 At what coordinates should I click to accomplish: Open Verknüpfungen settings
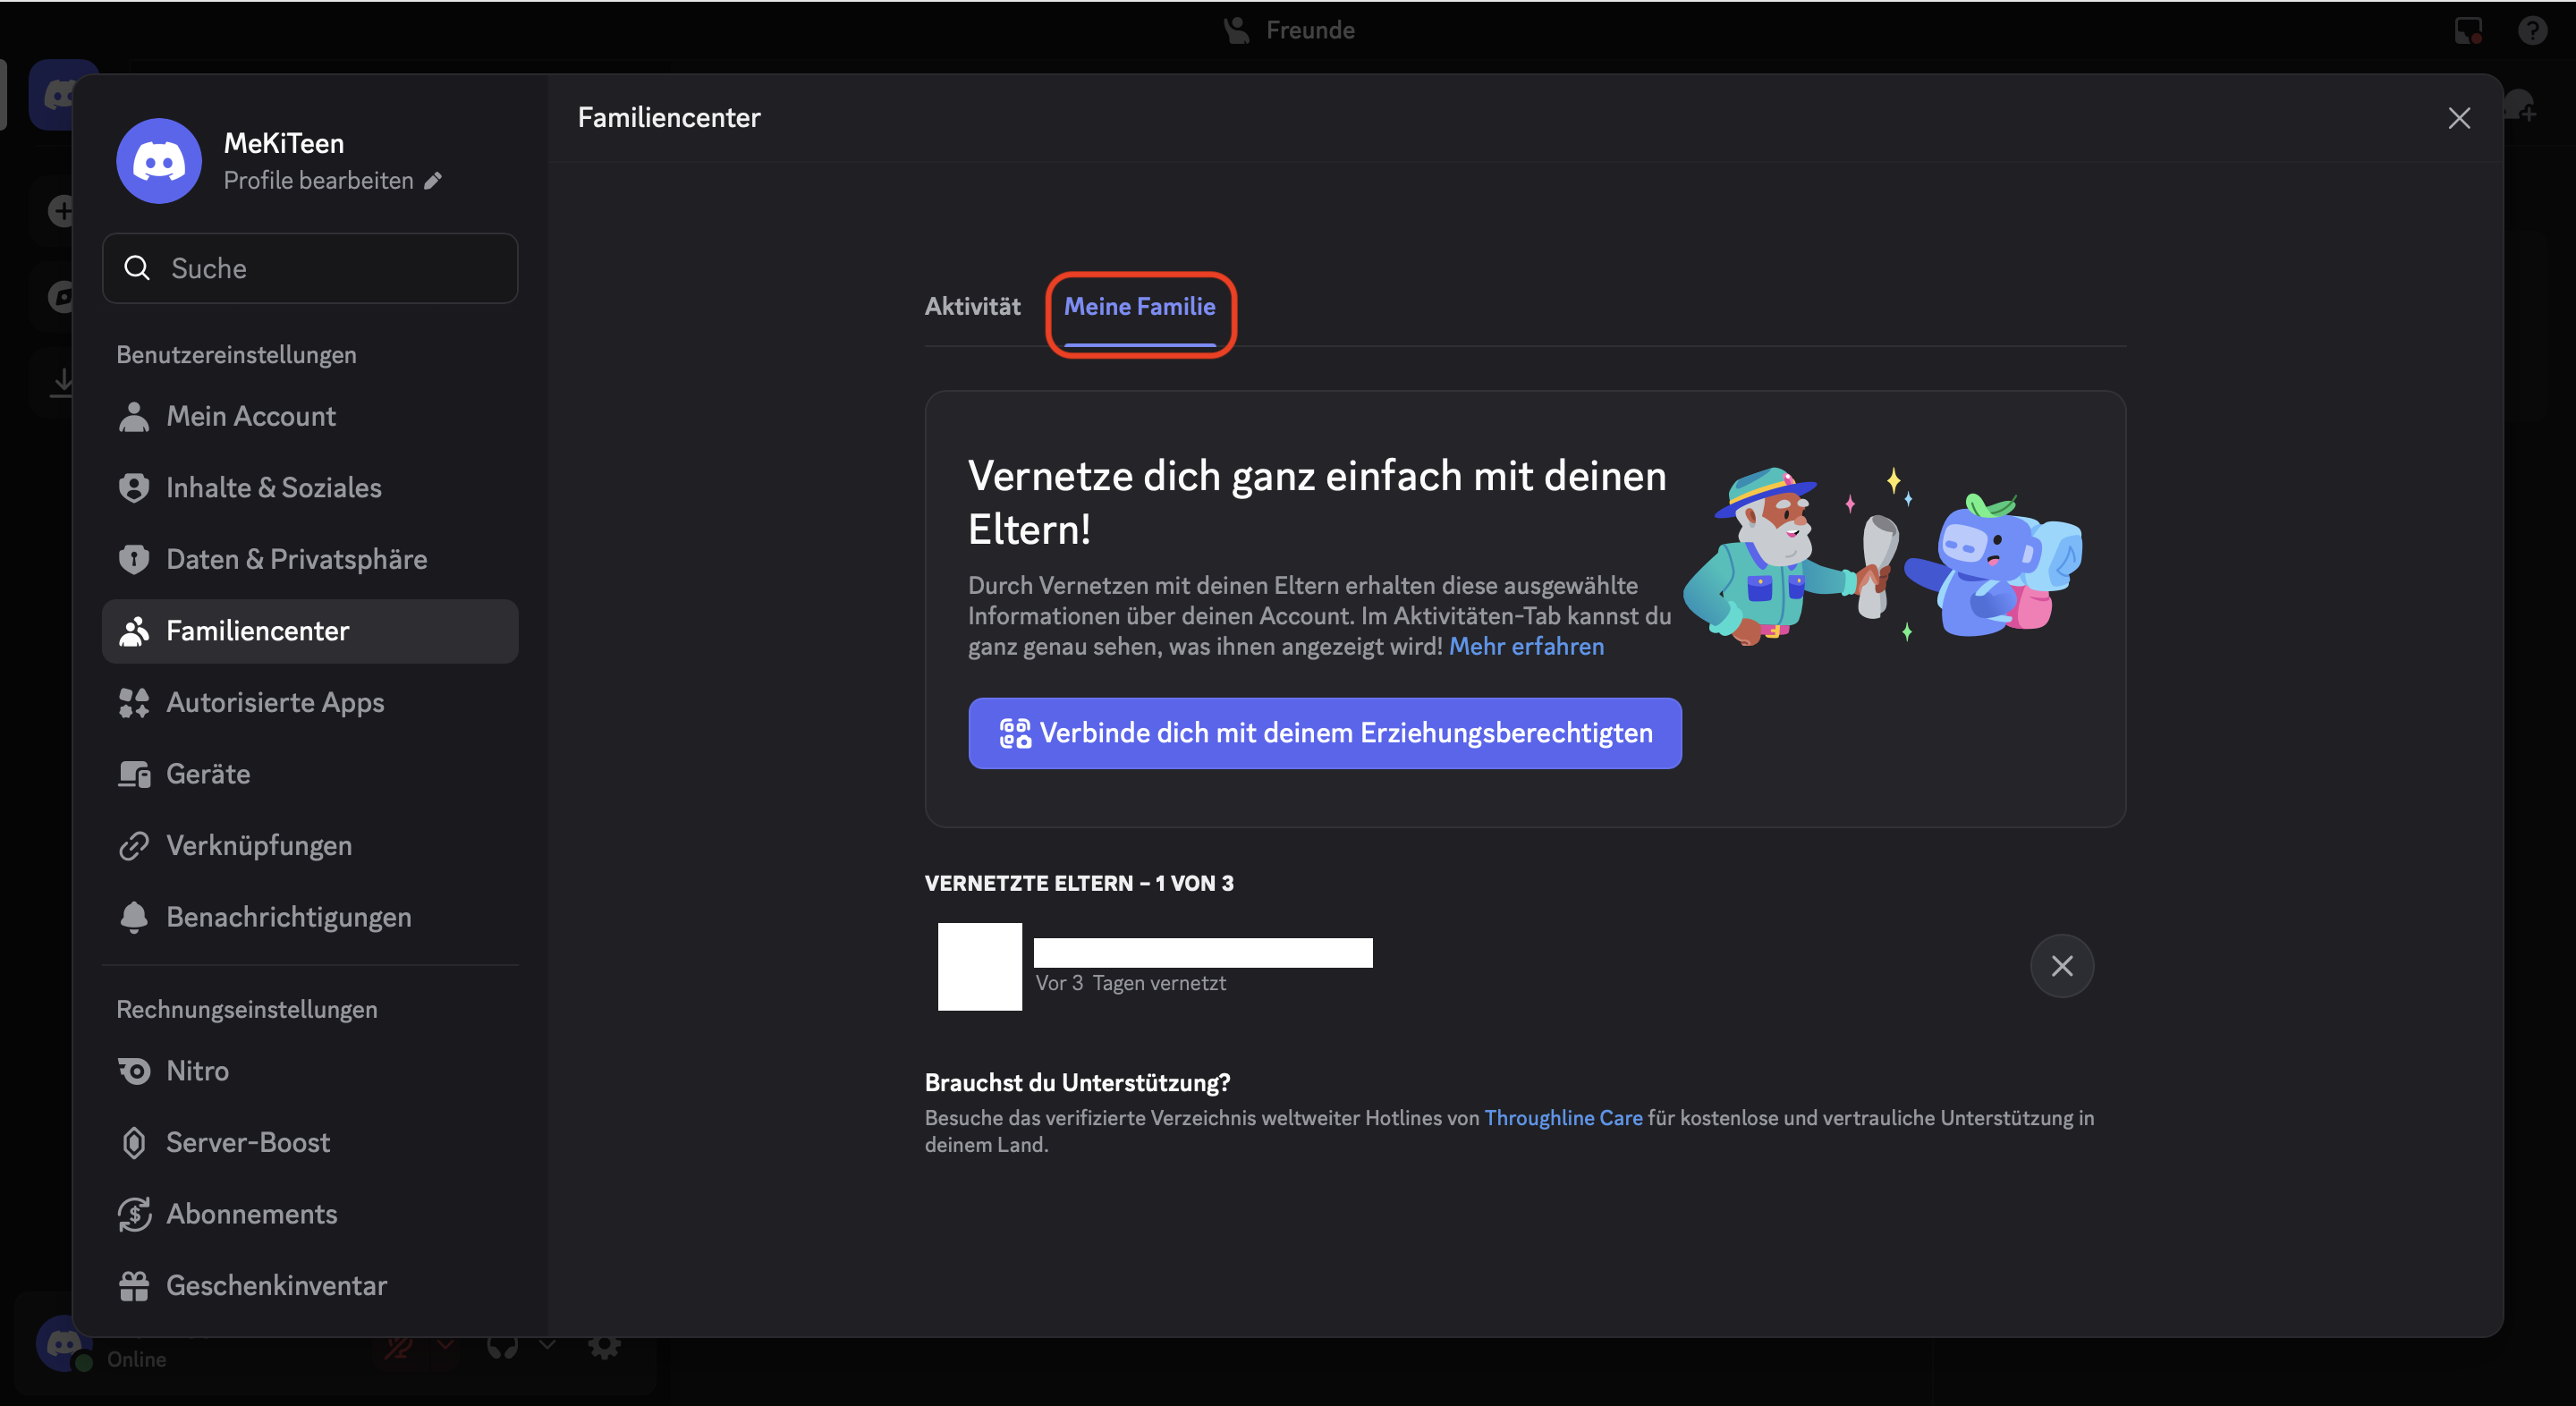coord(258,845)
